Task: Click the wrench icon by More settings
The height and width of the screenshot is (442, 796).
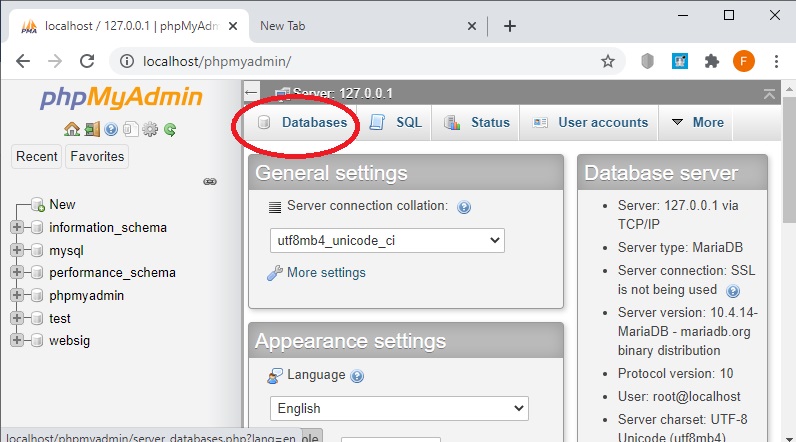Action: [x=275, y=273]
